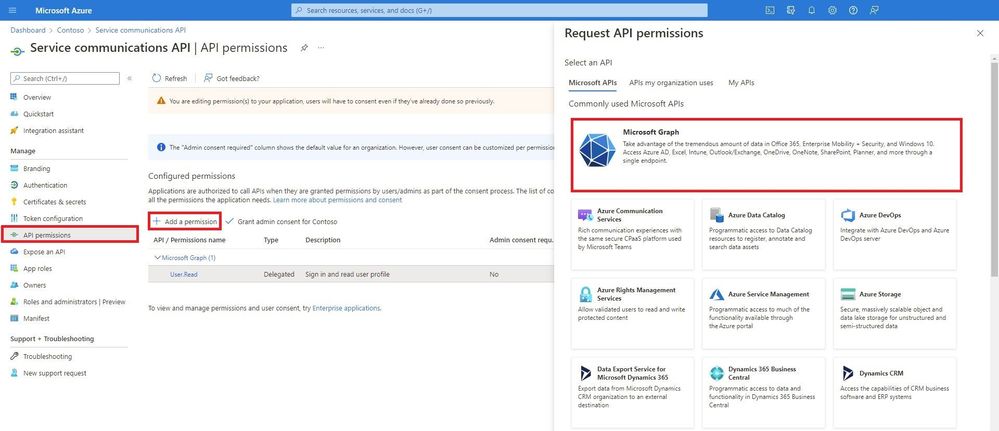Click Sign in and read user profile description

point(347,274)
